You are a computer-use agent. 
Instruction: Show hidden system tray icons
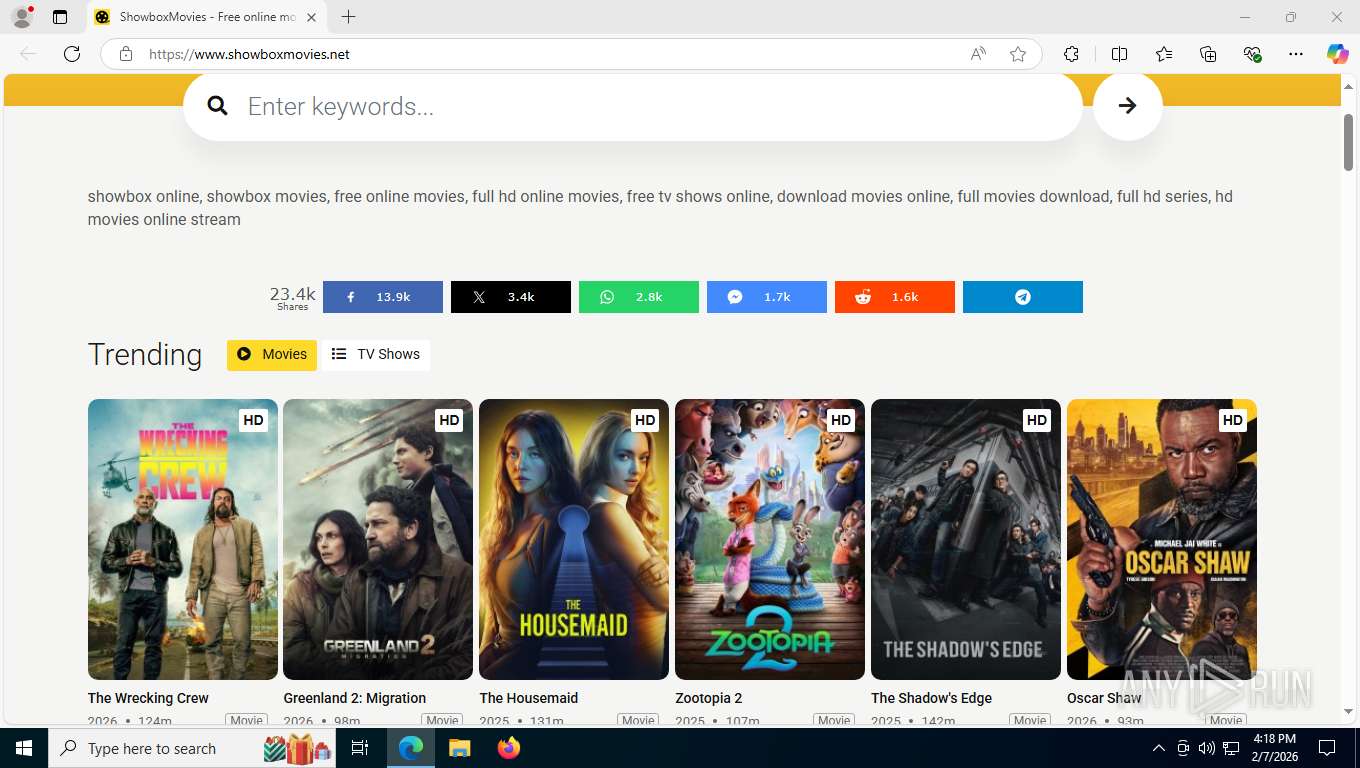click(x=1158, y=748)
